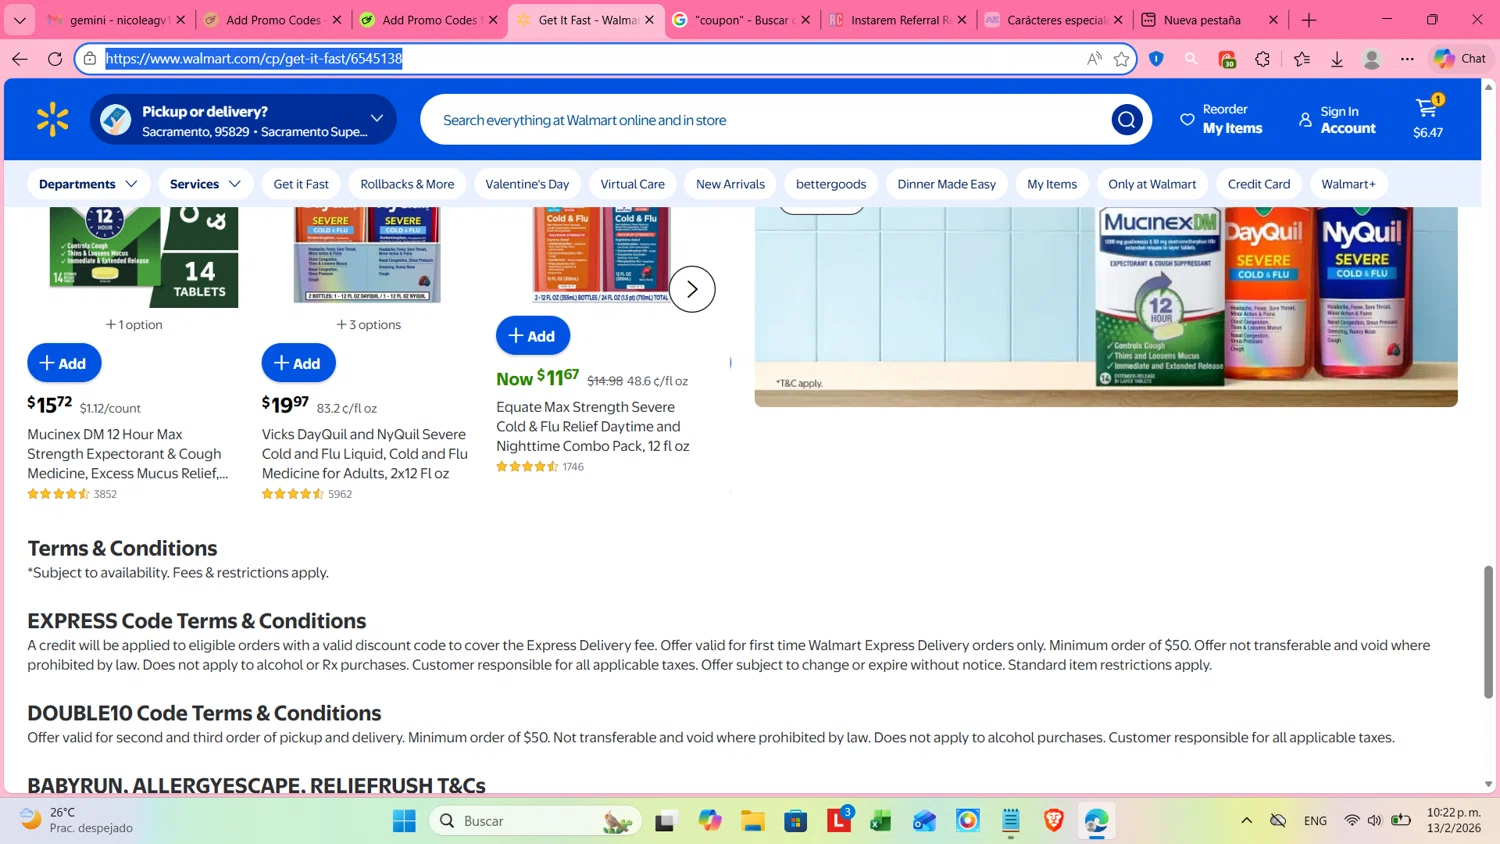Open Microsoft Store from the taskbar
Image resolution: width=1500 pixels, height=844 pixels.
(796, 821)
